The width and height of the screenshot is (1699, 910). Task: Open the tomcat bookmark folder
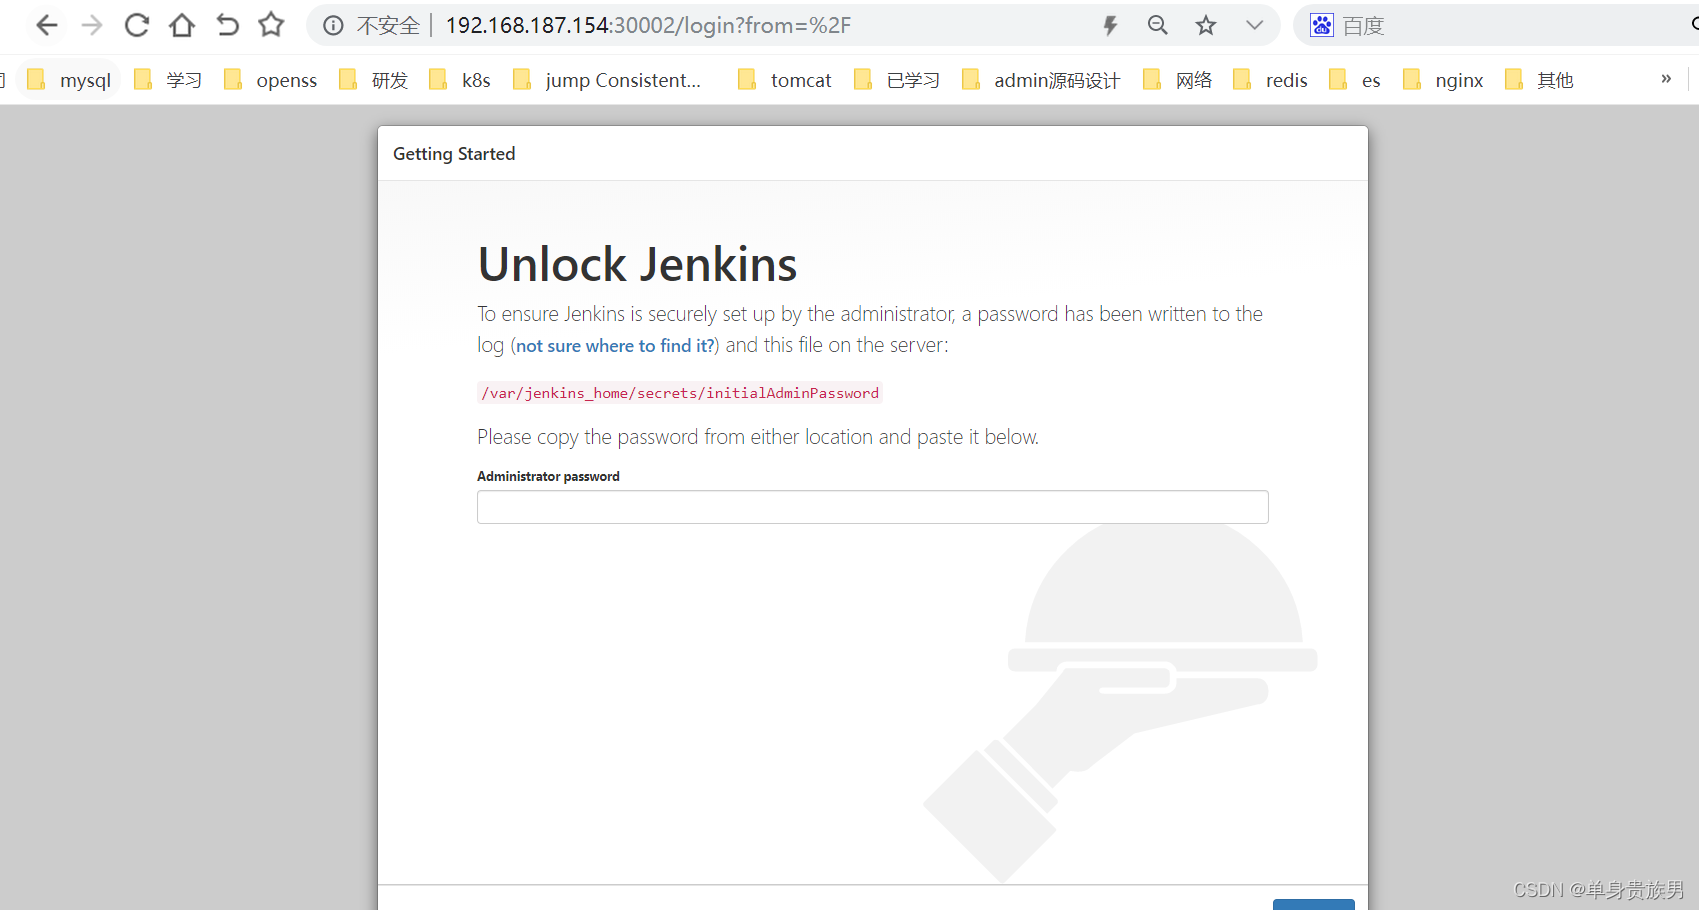(785, 80)
